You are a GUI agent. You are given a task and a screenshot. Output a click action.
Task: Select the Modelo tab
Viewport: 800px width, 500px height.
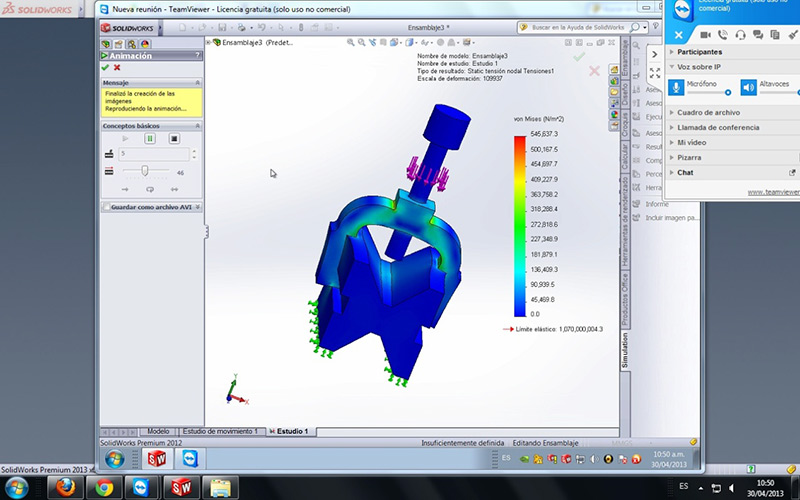(x=158, y=431)
